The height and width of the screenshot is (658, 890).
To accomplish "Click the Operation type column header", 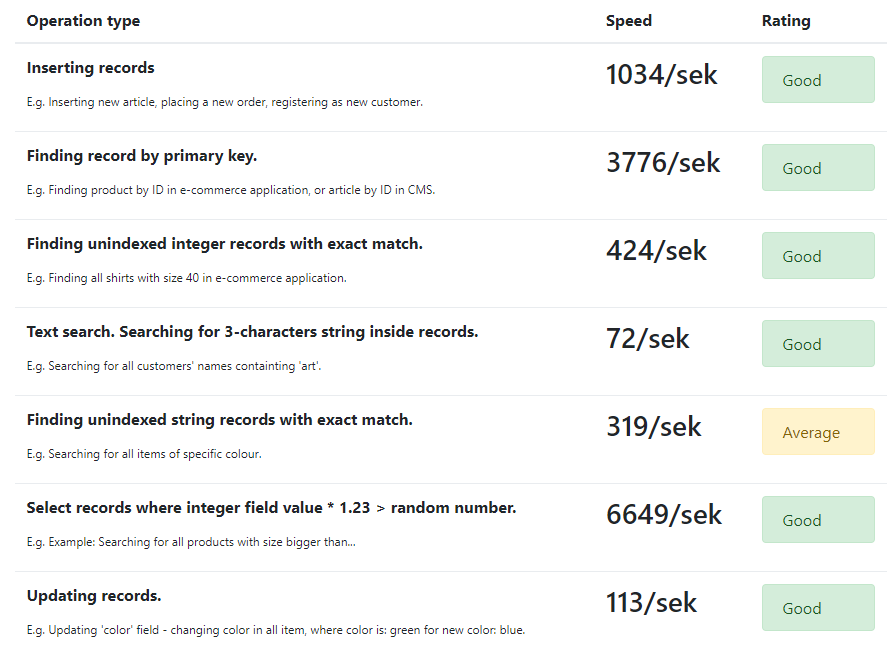I will 83,21.
